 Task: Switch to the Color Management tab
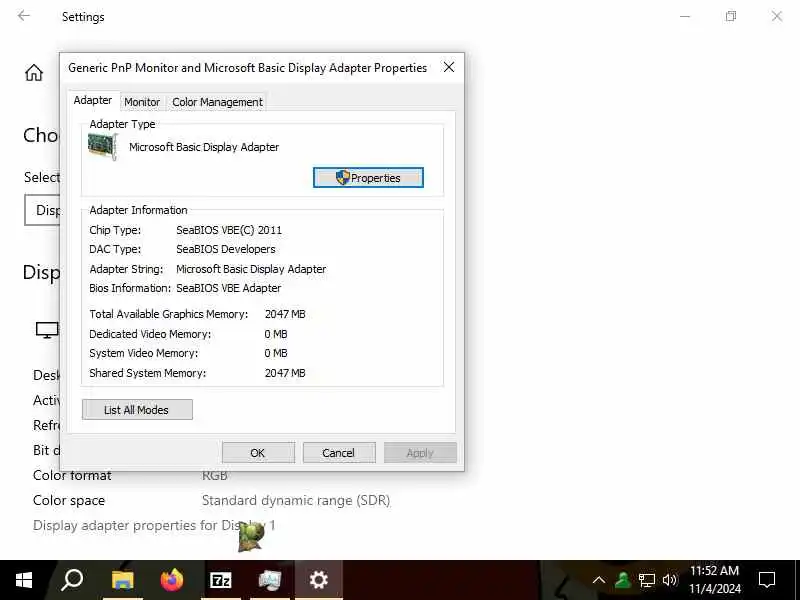pos(217,102)
